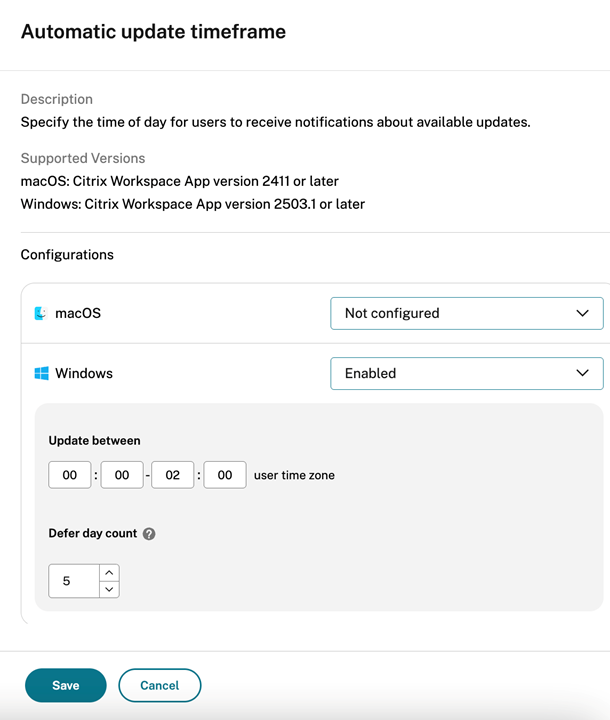The width and height of the screenshot is (610, 720).
Task: Select the end hour field showing 02
Action: tap(173, 475)
